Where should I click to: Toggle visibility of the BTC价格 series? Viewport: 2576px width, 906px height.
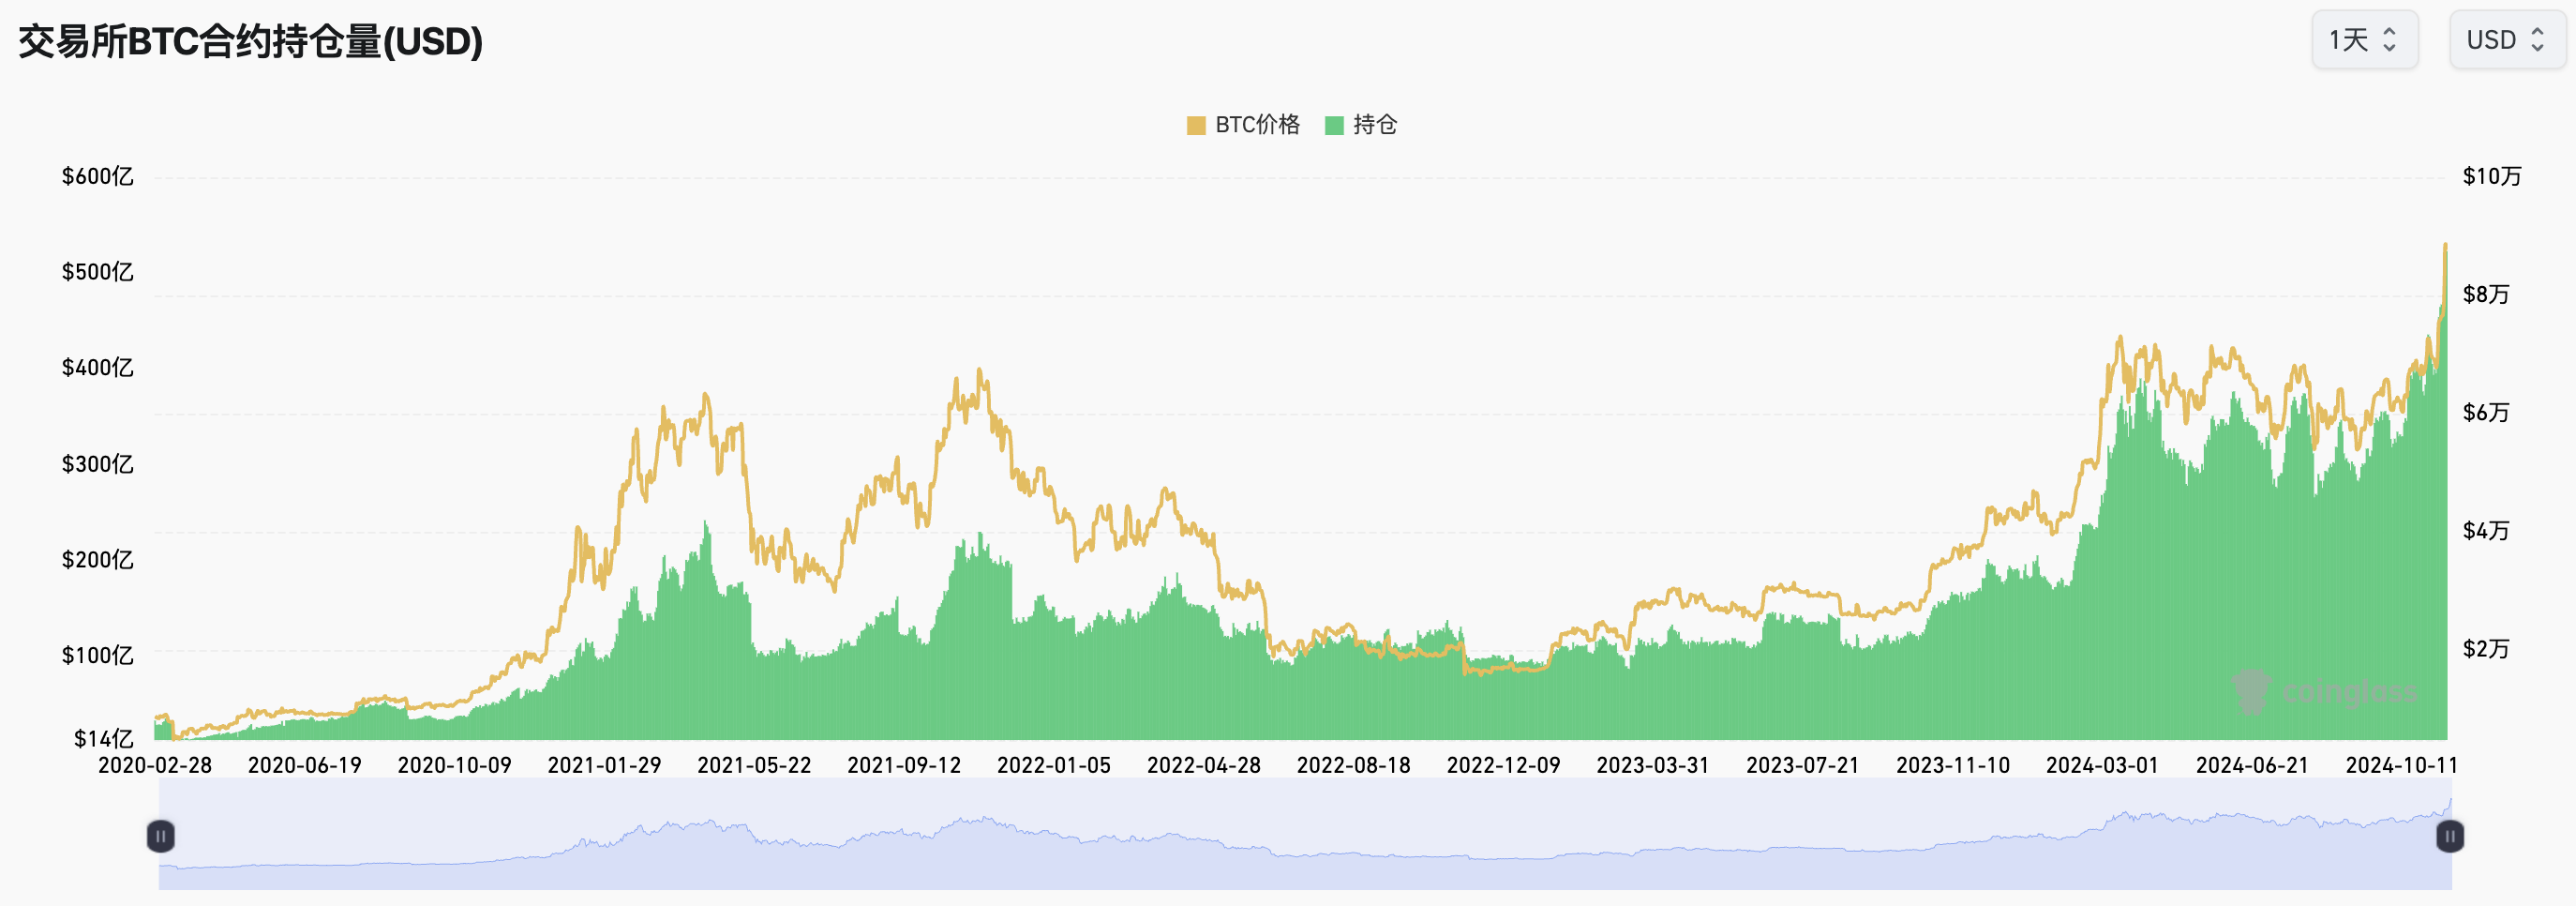coord(1240,125)
